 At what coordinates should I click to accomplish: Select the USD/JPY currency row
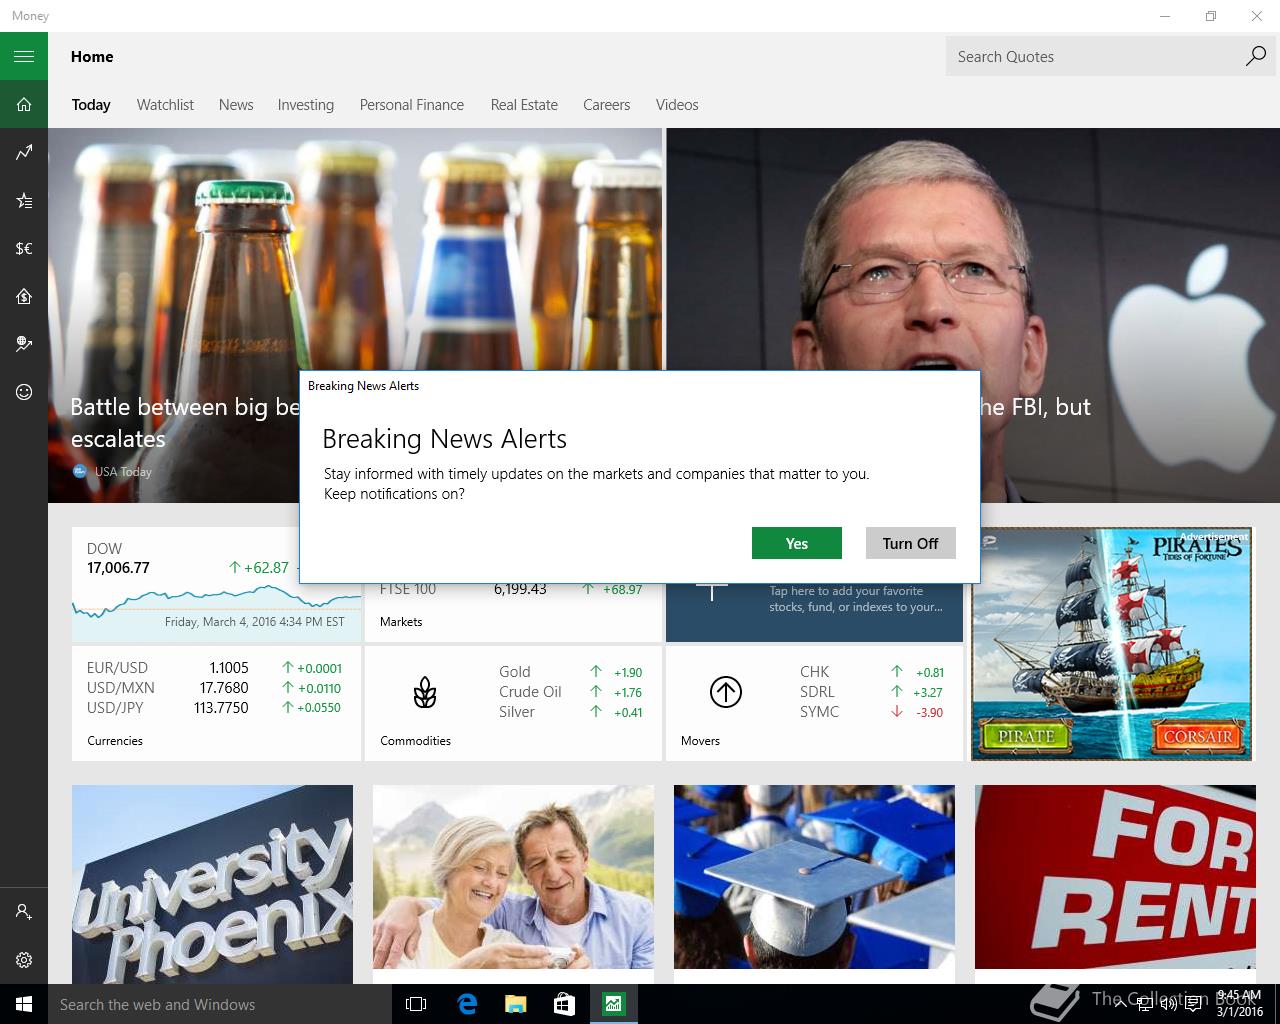(x=214, y=708)
